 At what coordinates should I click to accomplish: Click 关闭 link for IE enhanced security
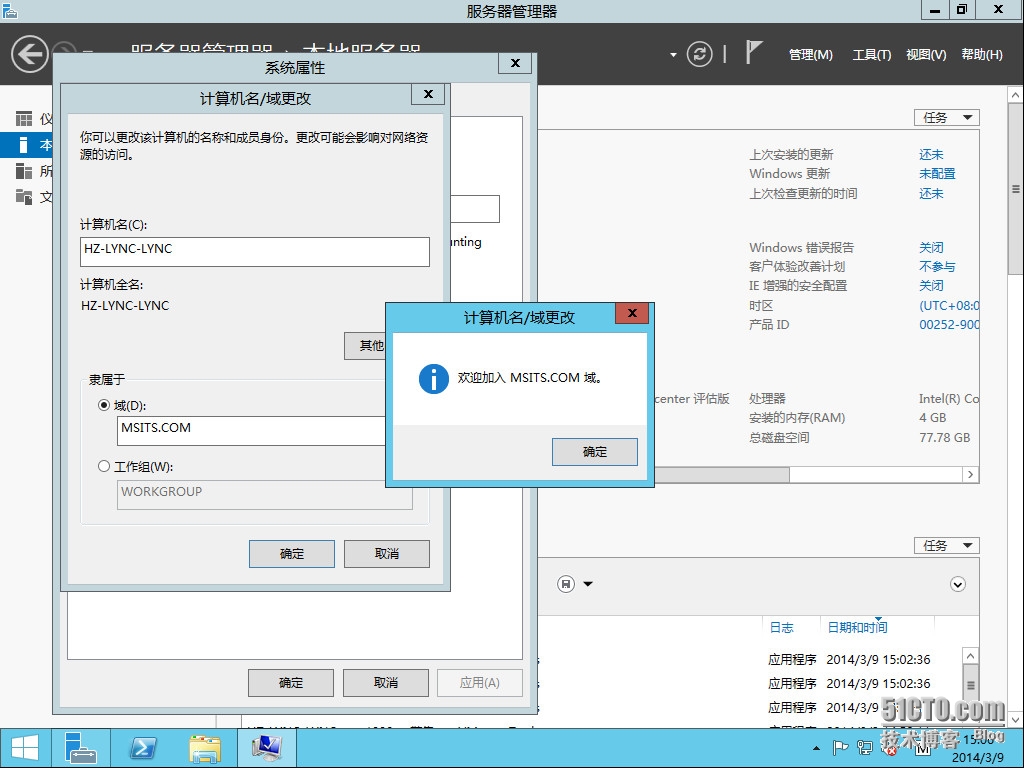click(931, 285)
